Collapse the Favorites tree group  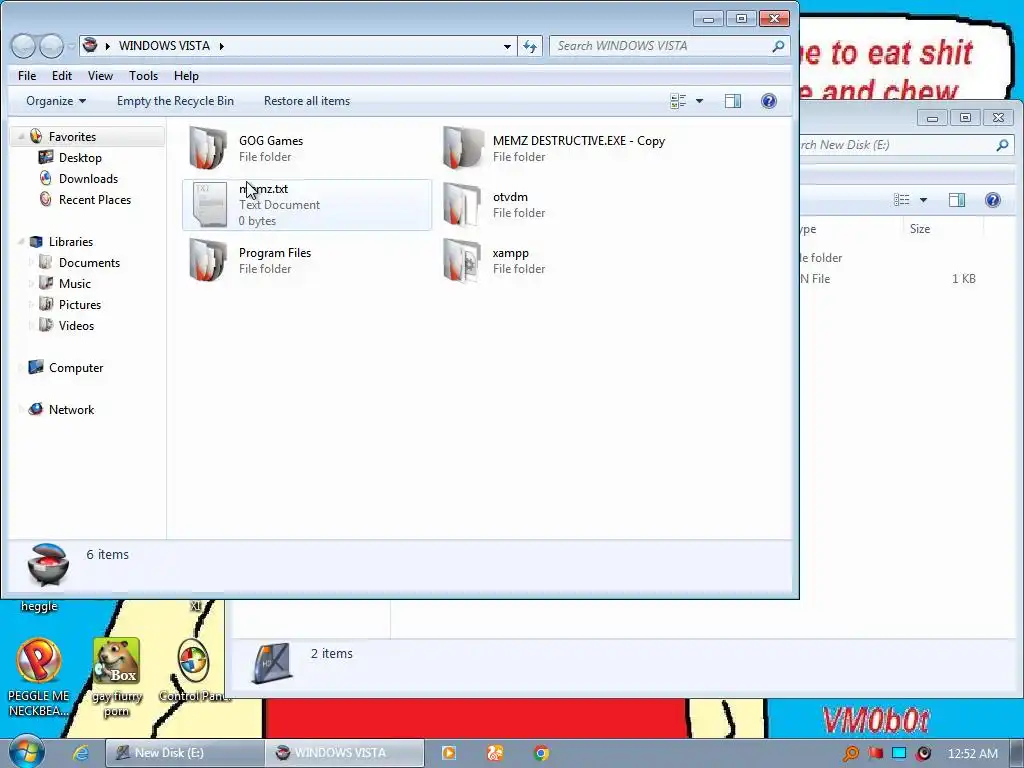tap(21, 136)
